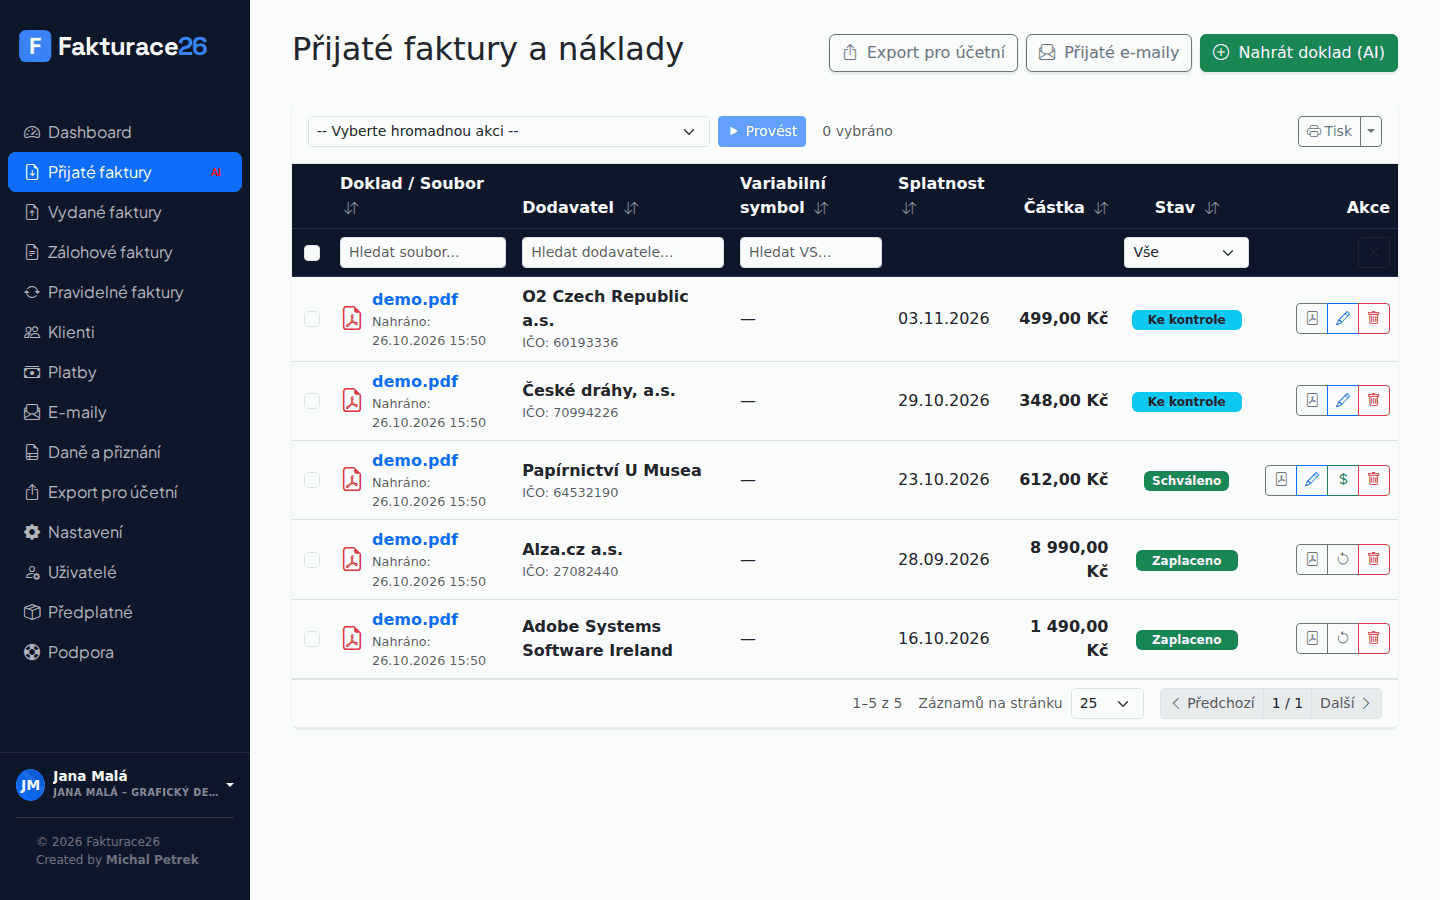Screen dimensions: 1440x900
Task: Open document preview icon for Adobe Systems row
Action: point(1312,638)
